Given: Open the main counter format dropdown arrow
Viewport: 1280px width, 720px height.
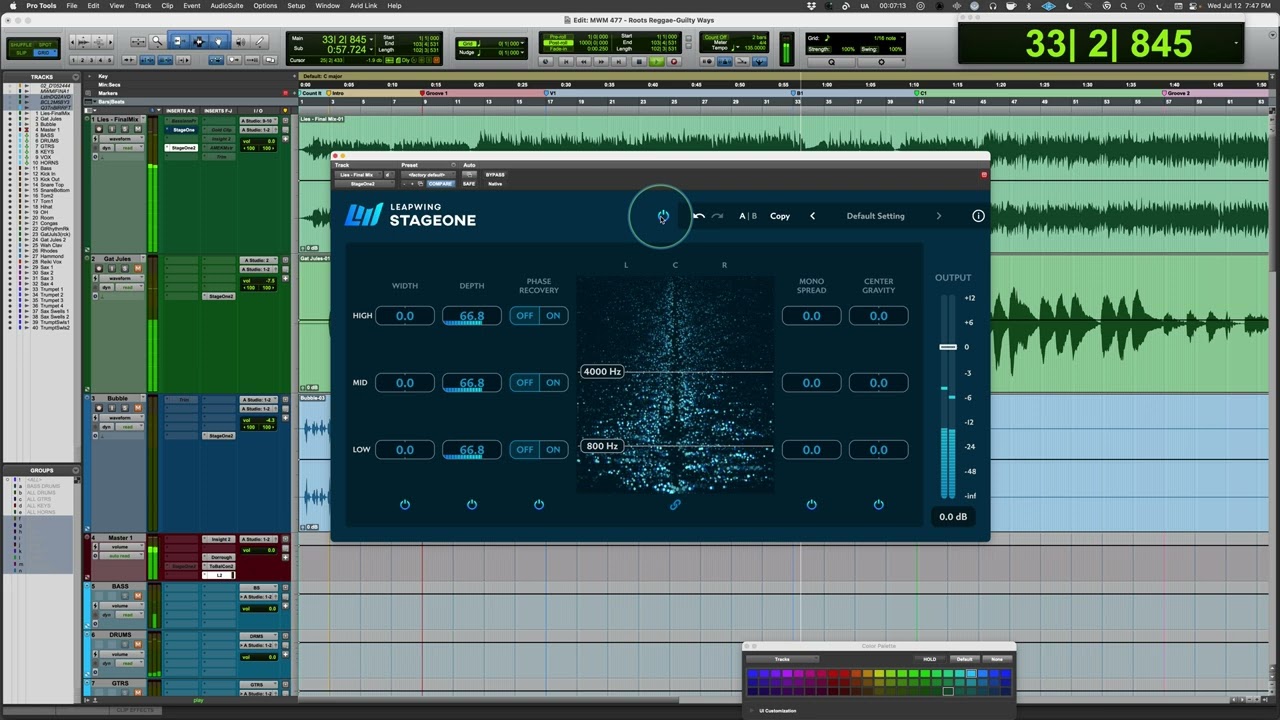Looking at the screenshot, I should point(371,39).
